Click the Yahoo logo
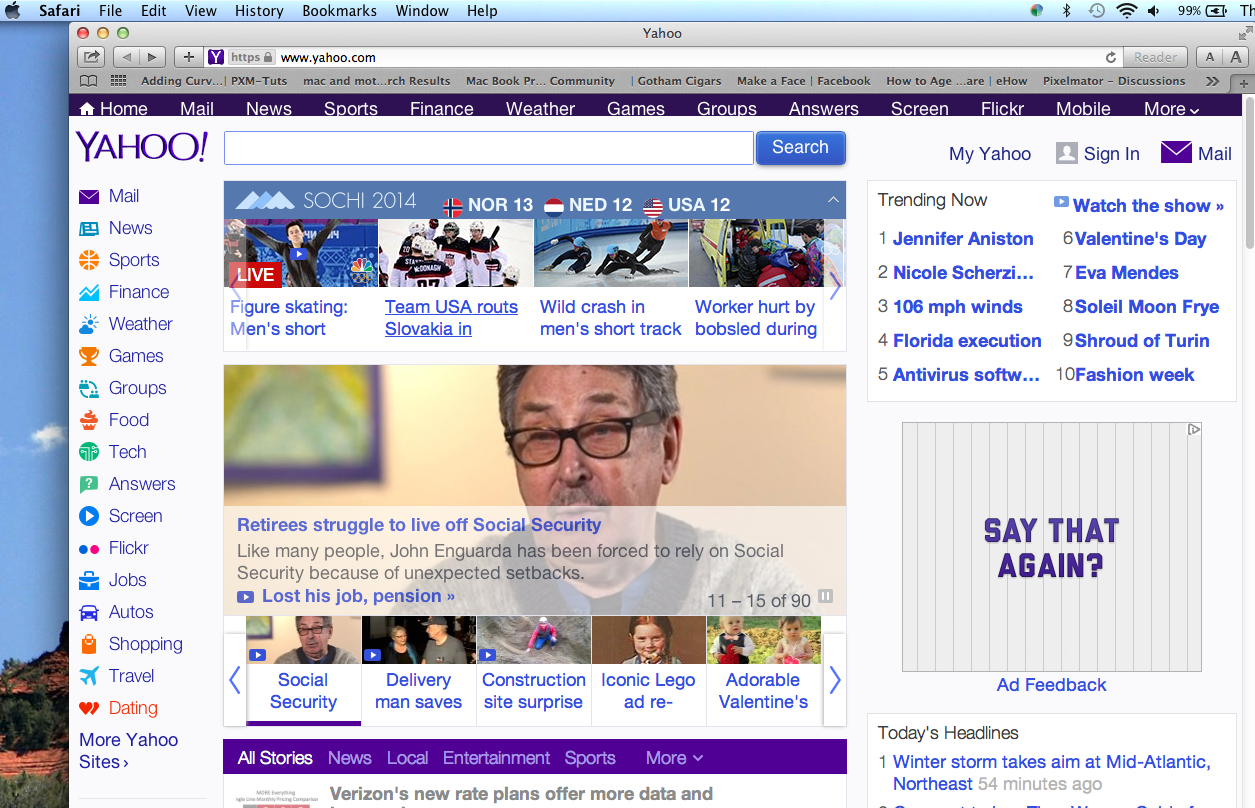This screenshot has height=808, width=1255. [x=142, y=147]
